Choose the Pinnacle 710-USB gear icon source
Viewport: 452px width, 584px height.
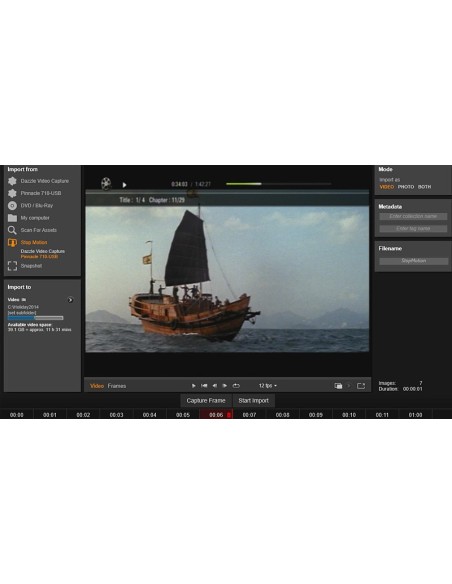[x=12, y=193]
